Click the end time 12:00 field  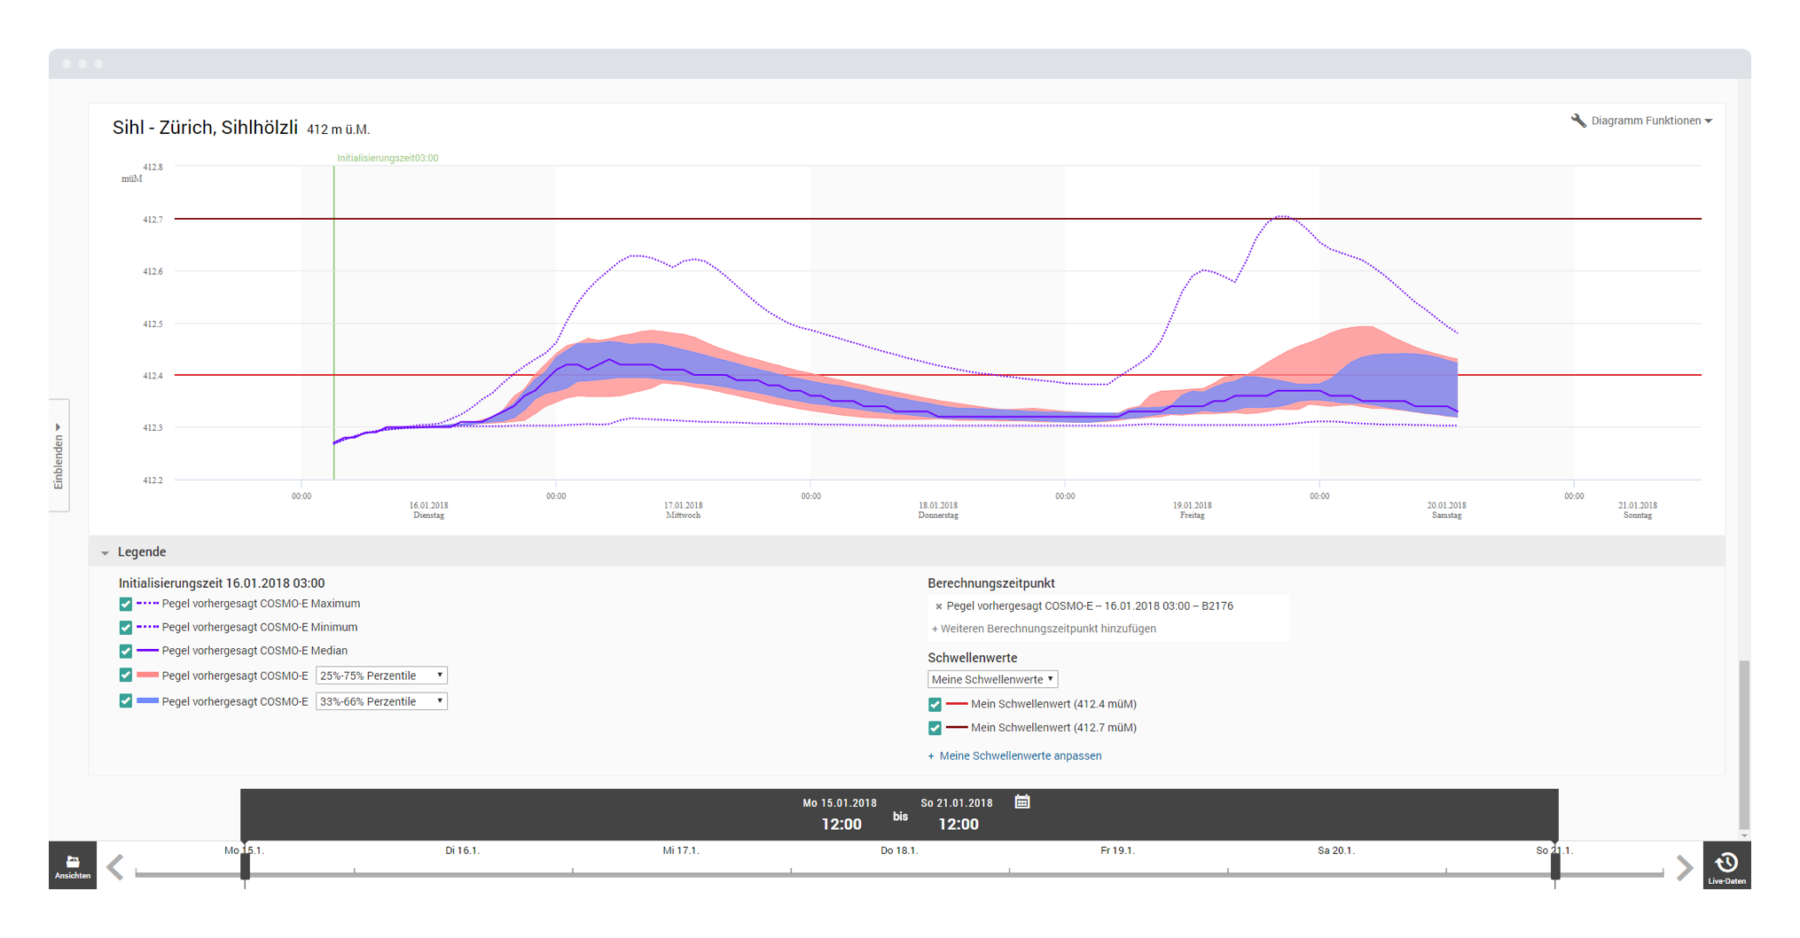[x=958, y=825]
